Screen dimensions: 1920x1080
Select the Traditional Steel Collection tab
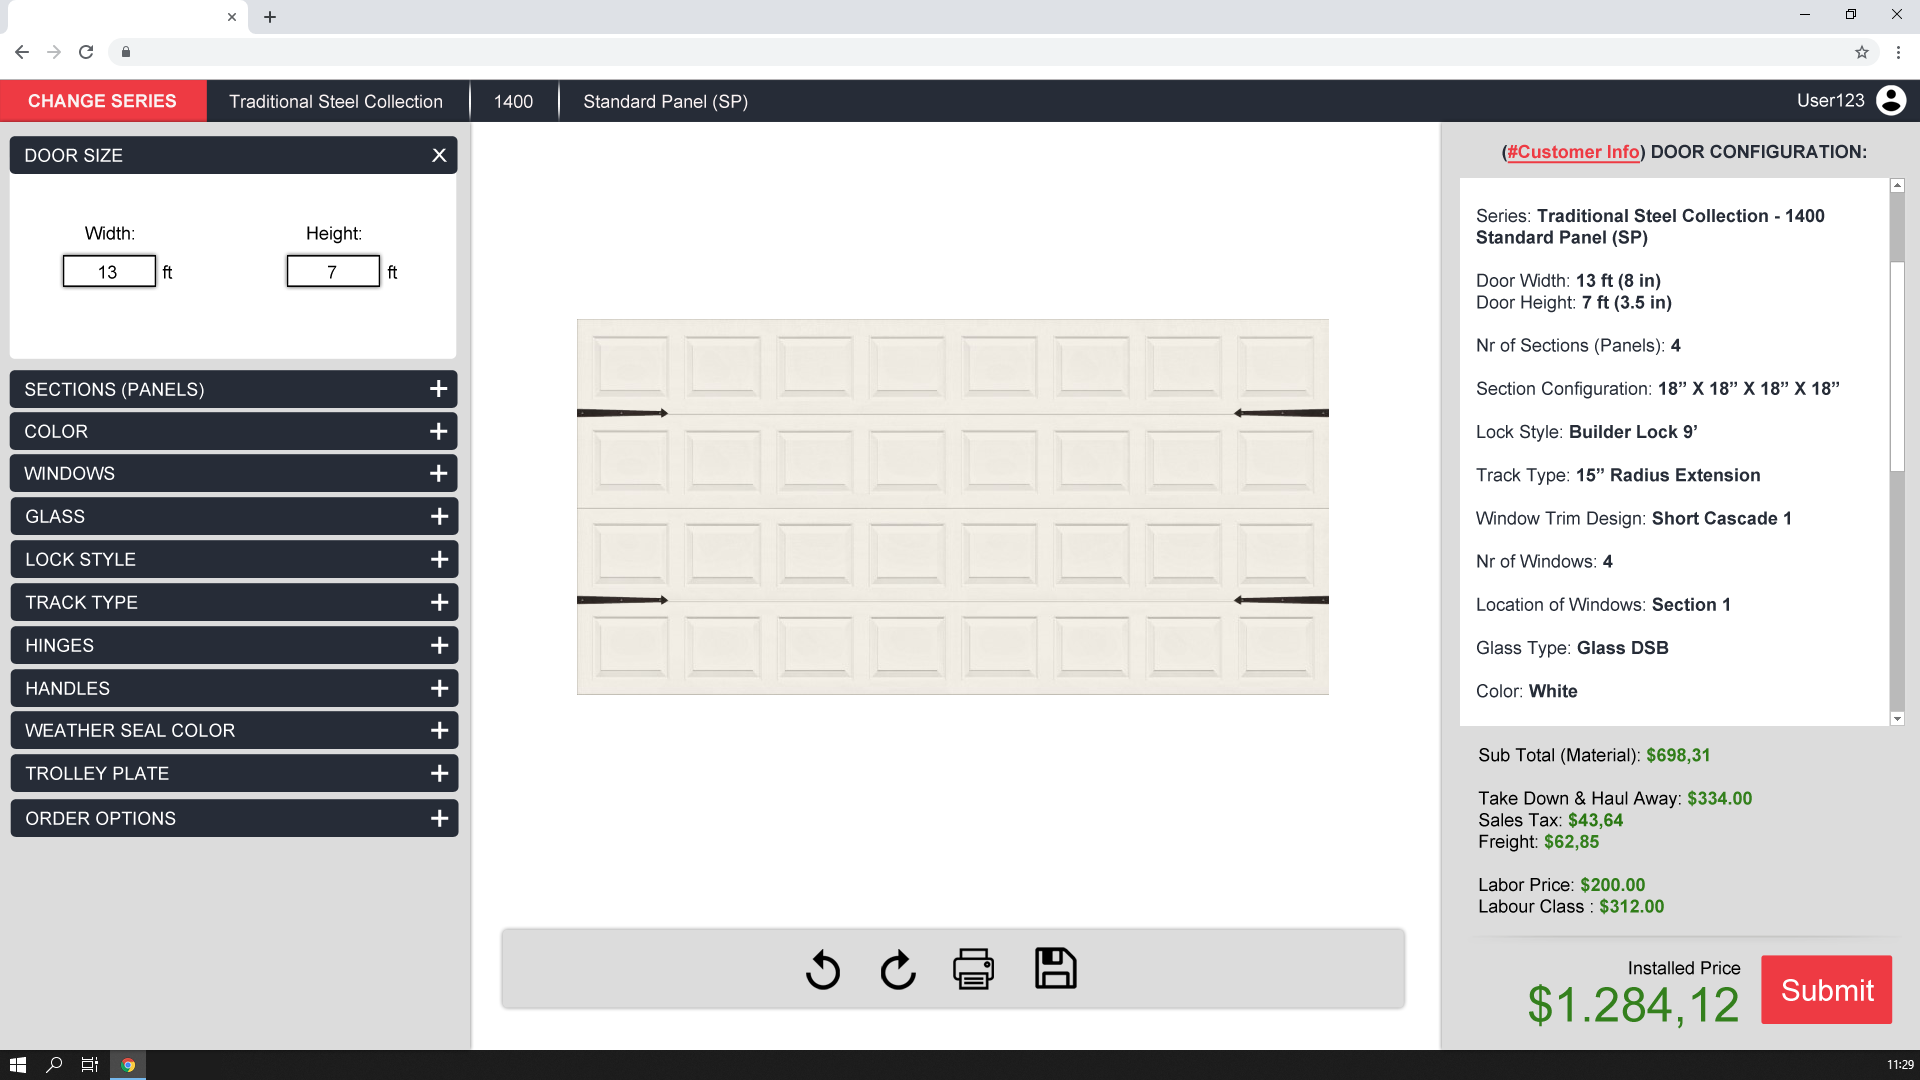(x=336, y=101)
